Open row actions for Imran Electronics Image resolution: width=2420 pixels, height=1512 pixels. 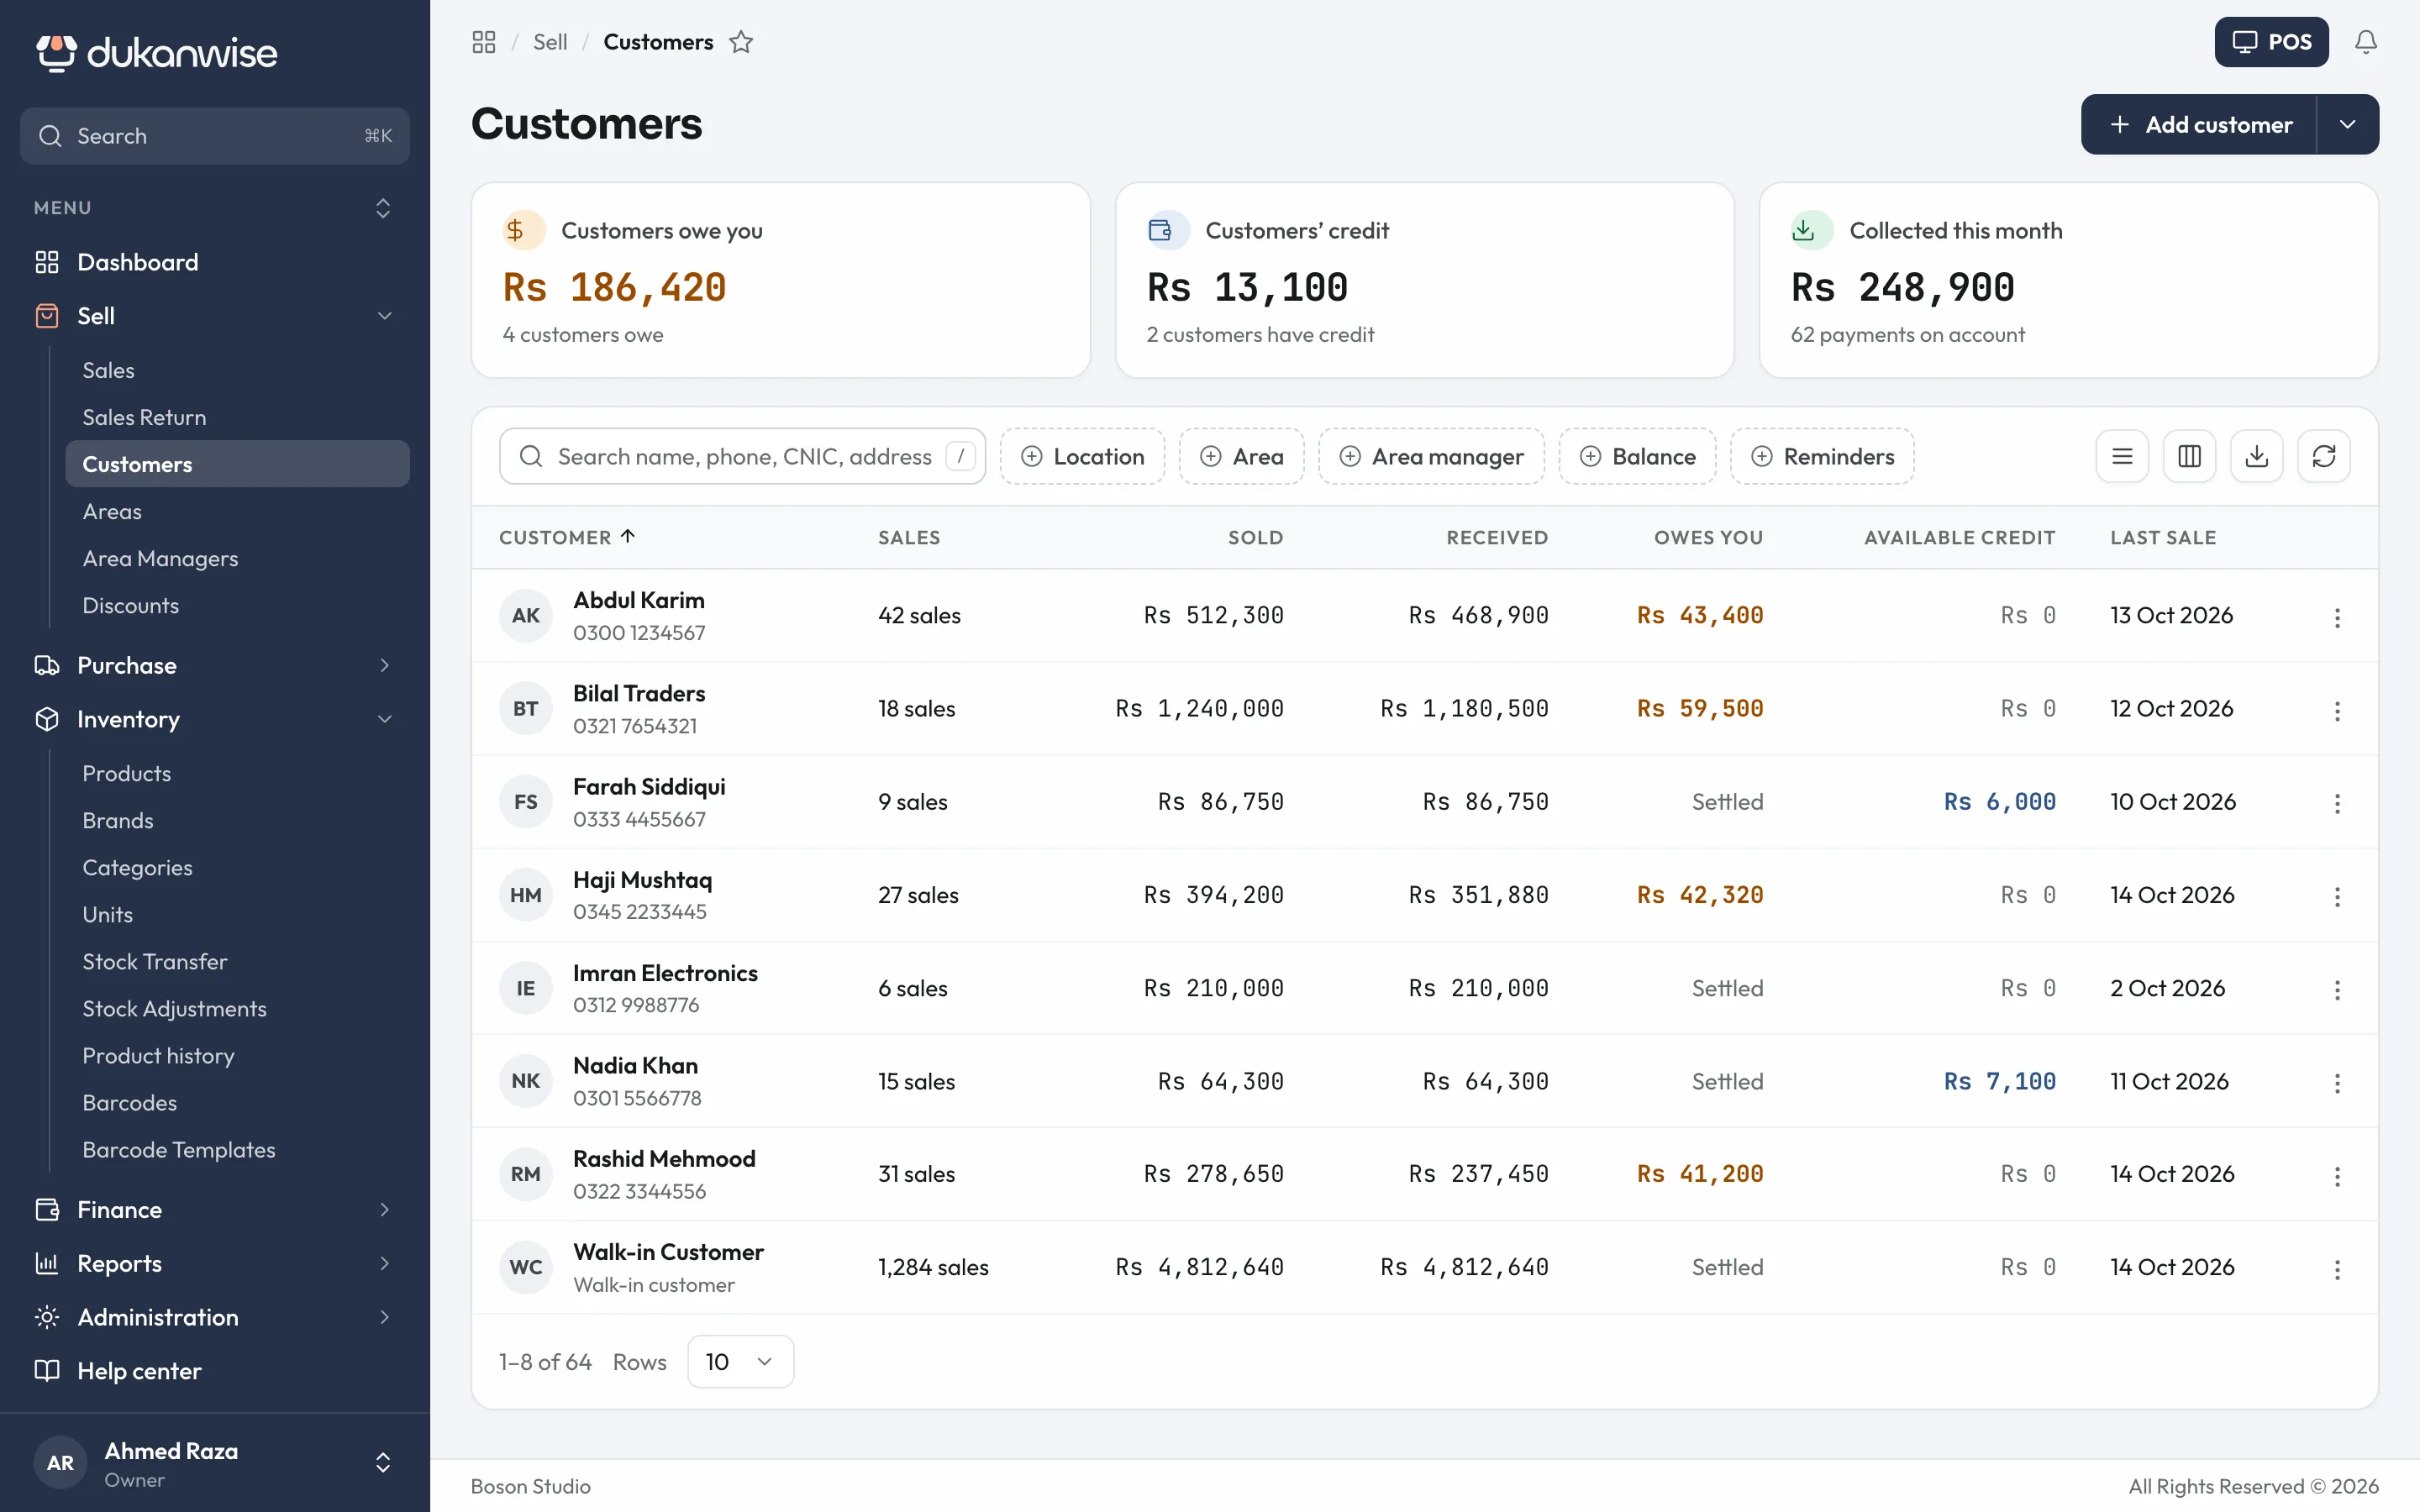point(2337,989)
